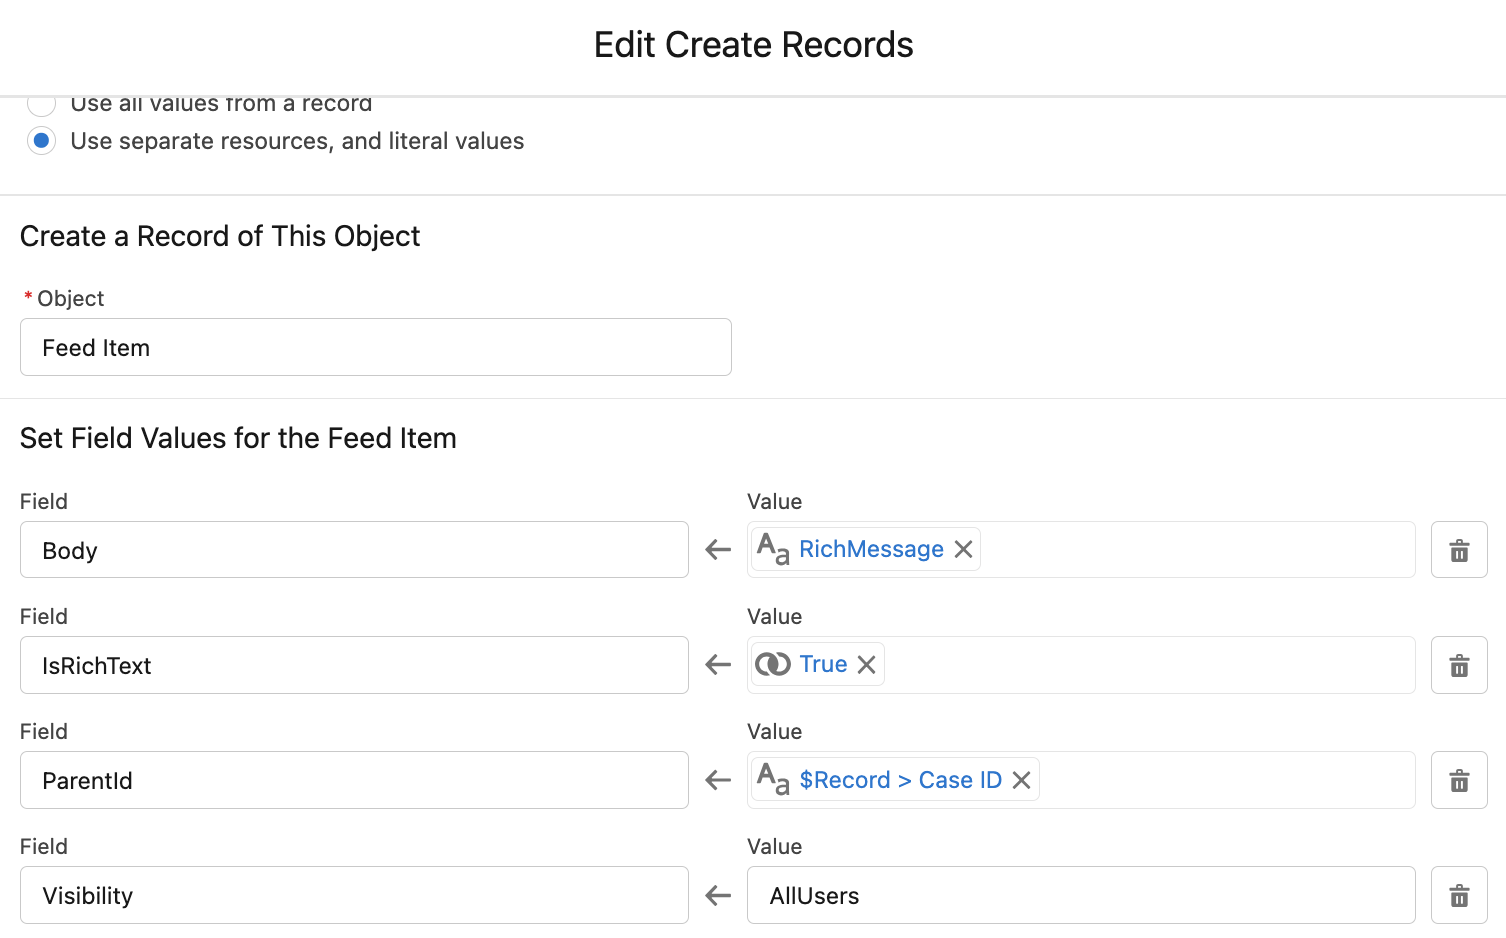The height and width of the screenshot is (938, 1506).
Task: Select the RichMessage resource link
Action: [x=871, y=548]
